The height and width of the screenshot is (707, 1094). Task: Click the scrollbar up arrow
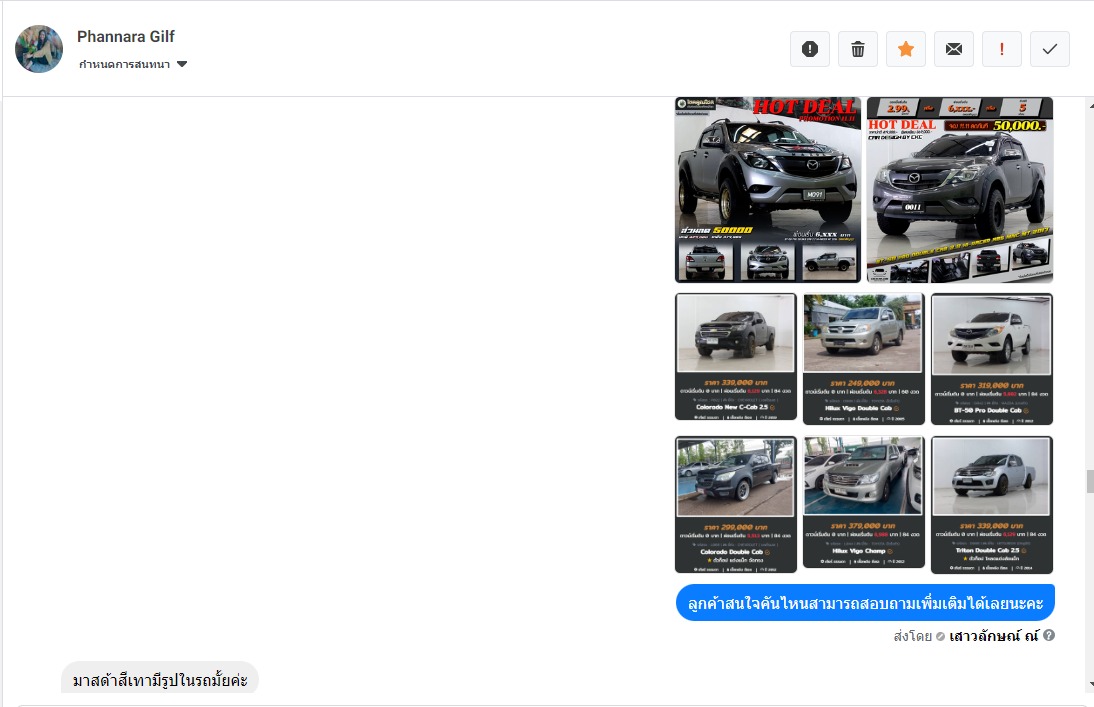(1090, 105)
